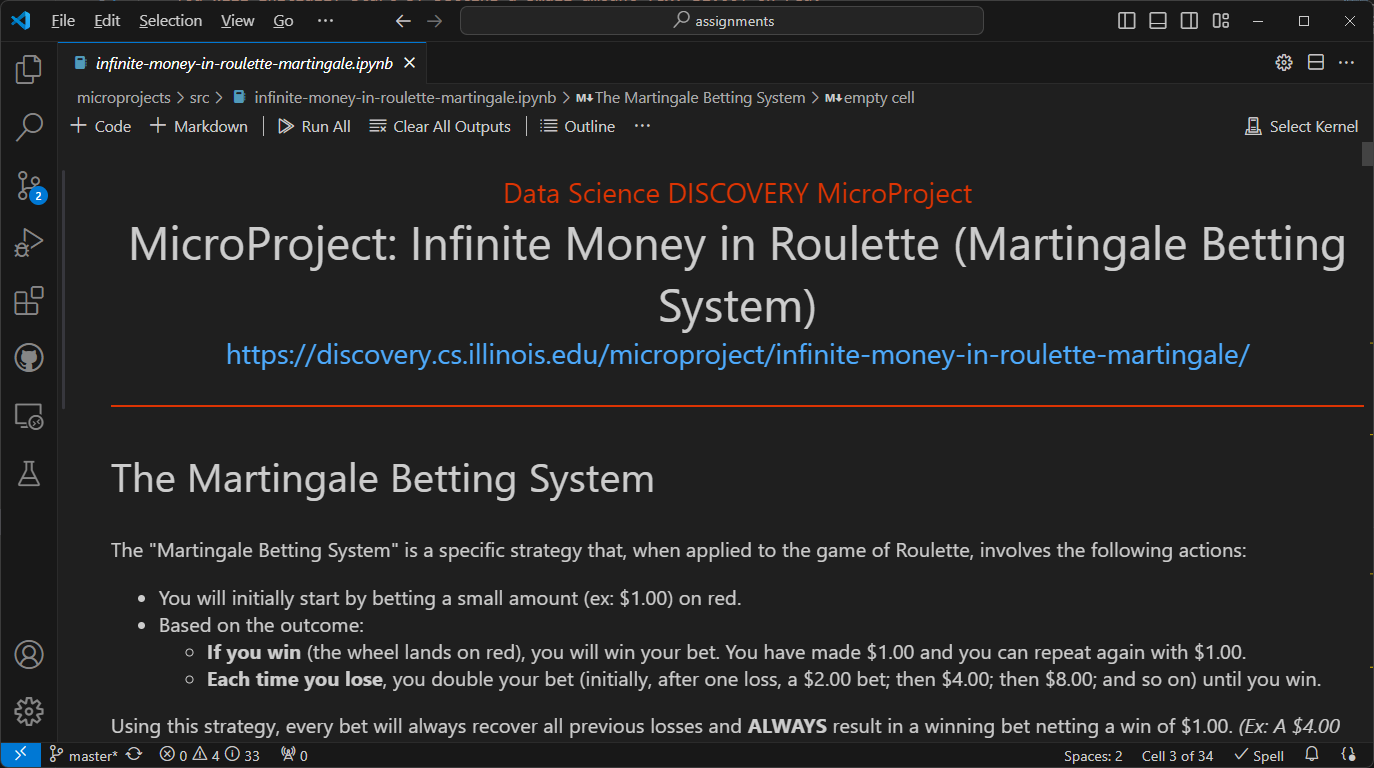
Task: Open Source Control with 2 pending changes
Action: pyautogui.click(x=29, y=185)
